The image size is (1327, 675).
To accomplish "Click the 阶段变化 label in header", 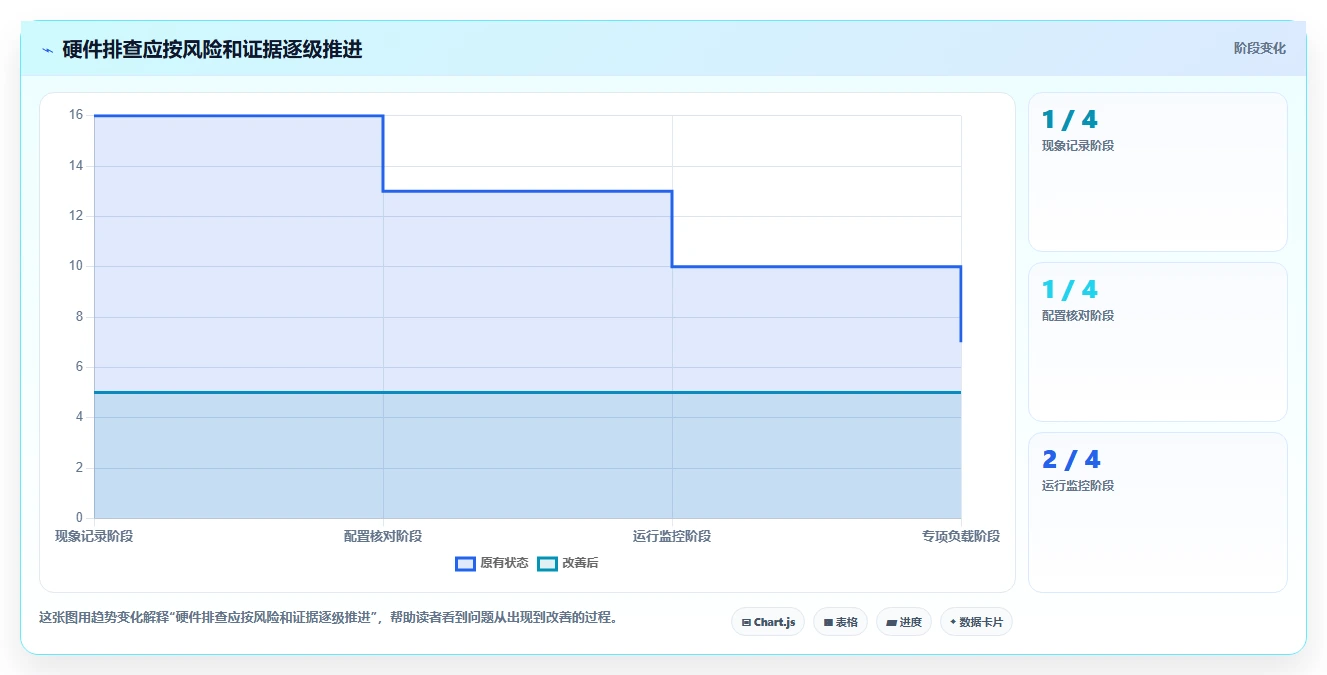I will pos(1259,48).
